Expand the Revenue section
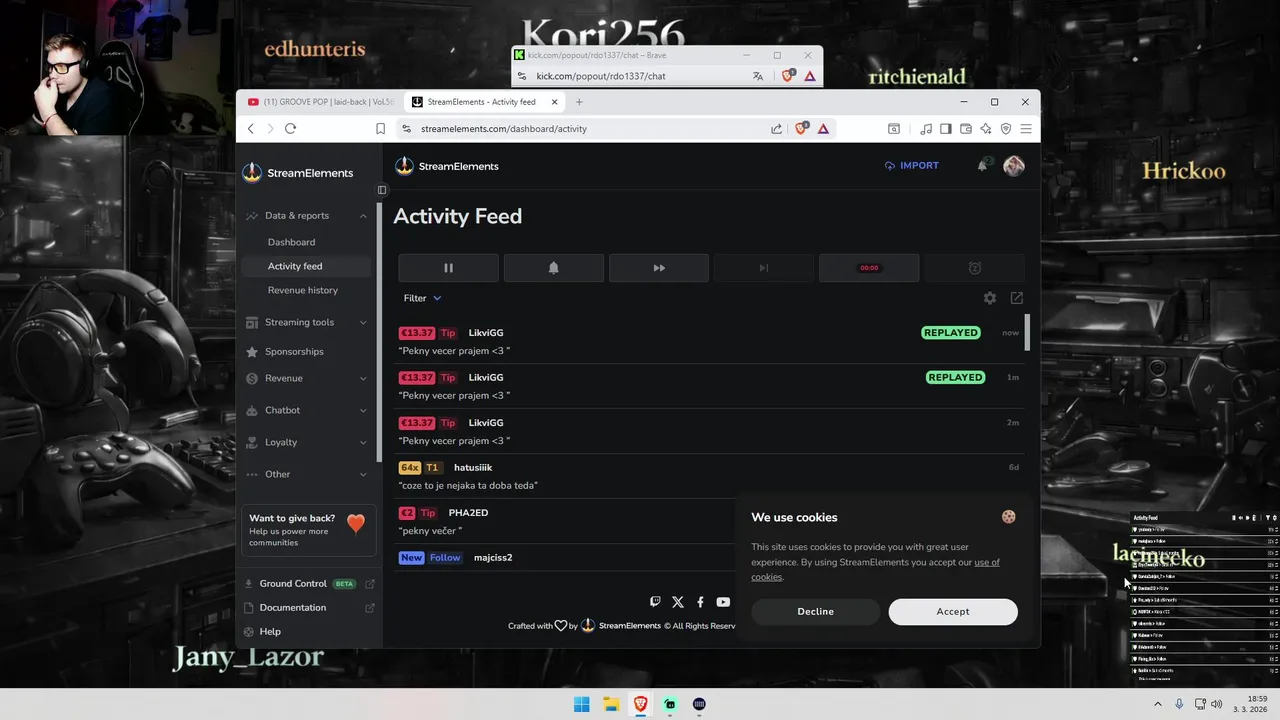 click(x=306, y=378)
